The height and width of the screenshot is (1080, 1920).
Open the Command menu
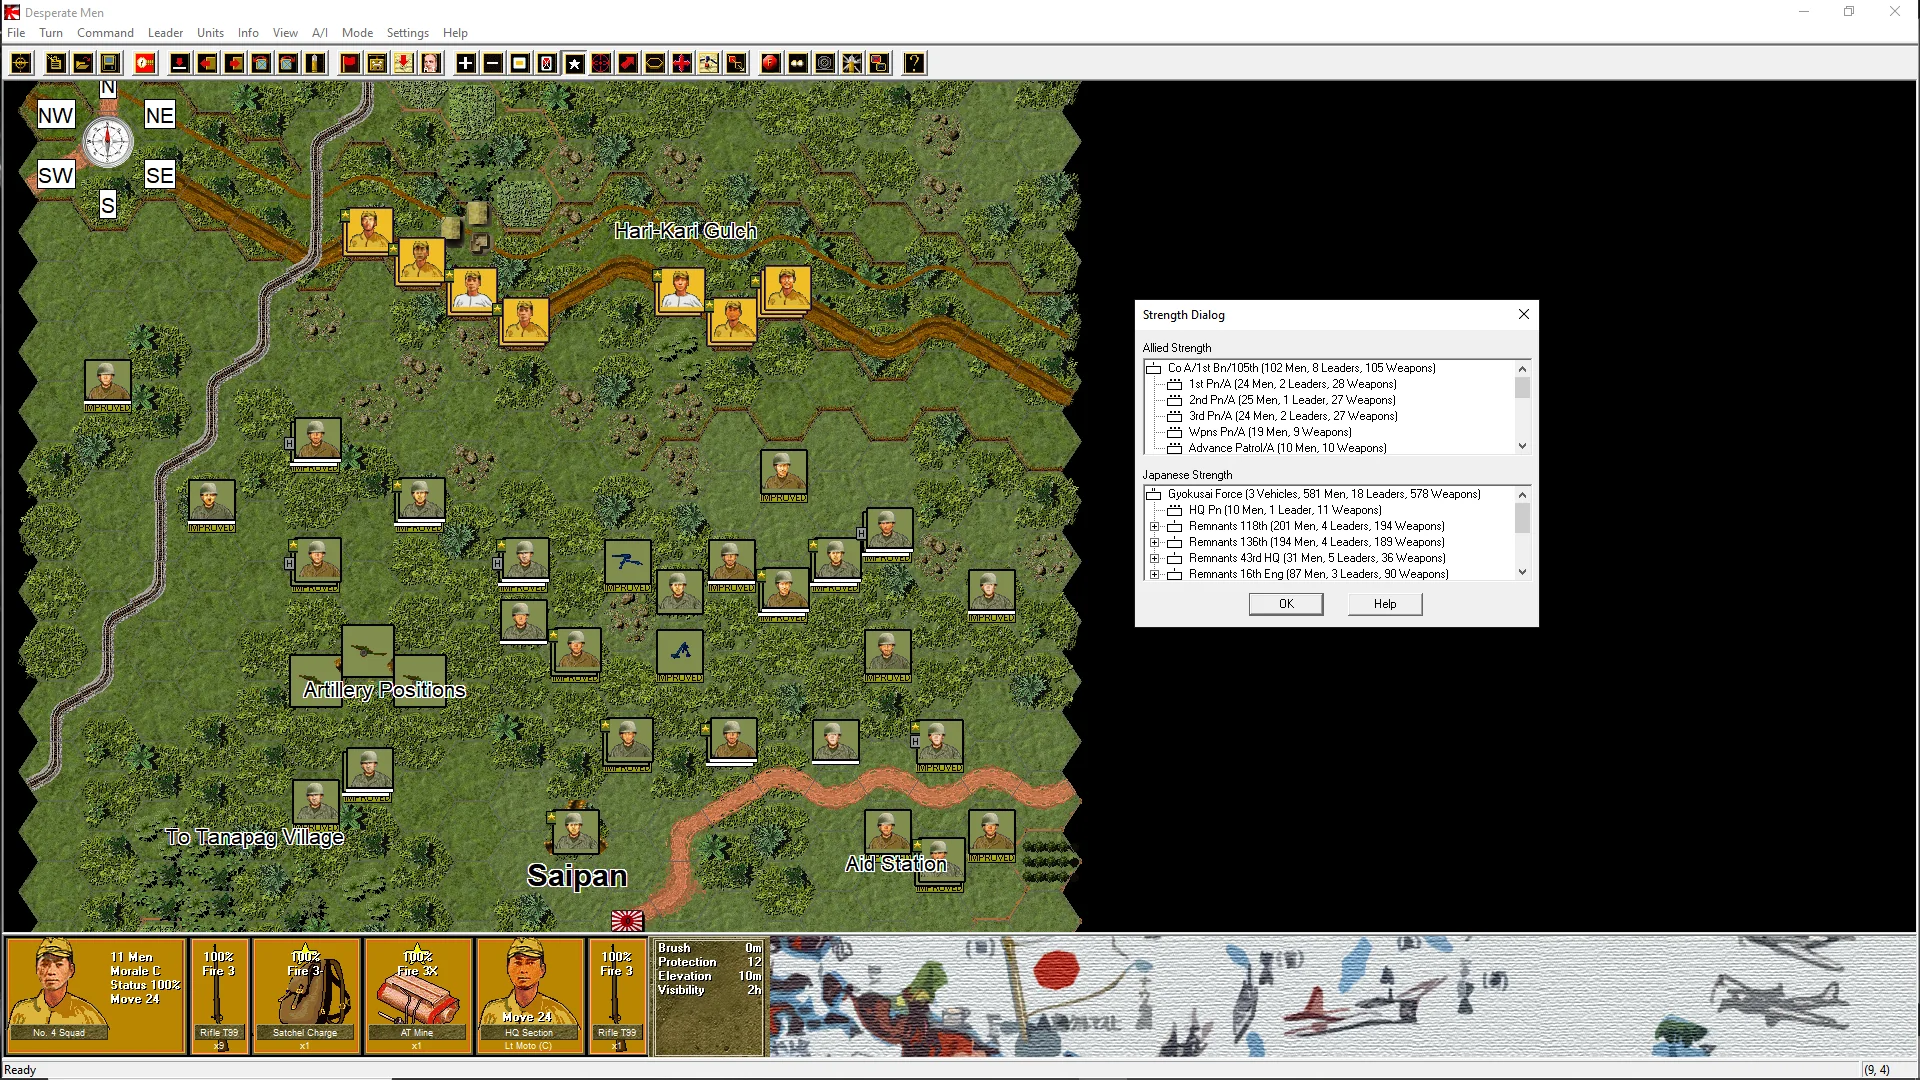105,33
